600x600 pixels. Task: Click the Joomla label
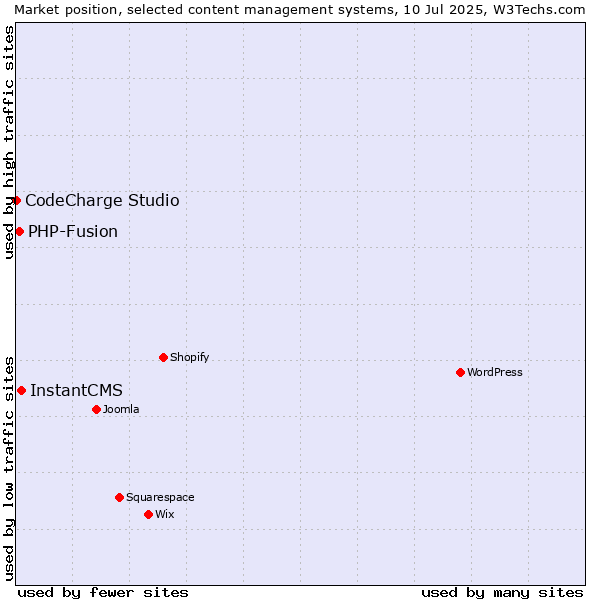point(121,409)
